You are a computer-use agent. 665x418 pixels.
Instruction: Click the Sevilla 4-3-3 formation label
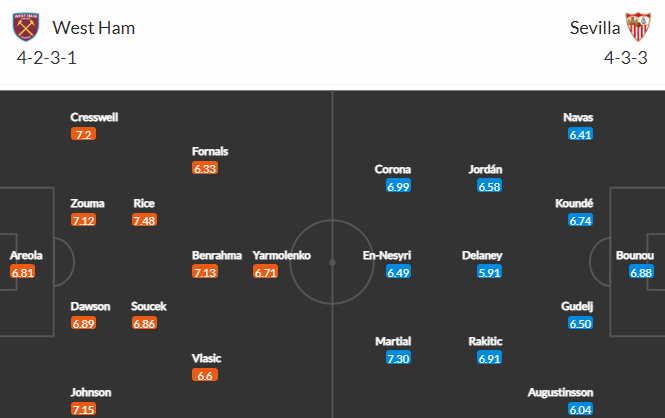click(x=626, y=58)
